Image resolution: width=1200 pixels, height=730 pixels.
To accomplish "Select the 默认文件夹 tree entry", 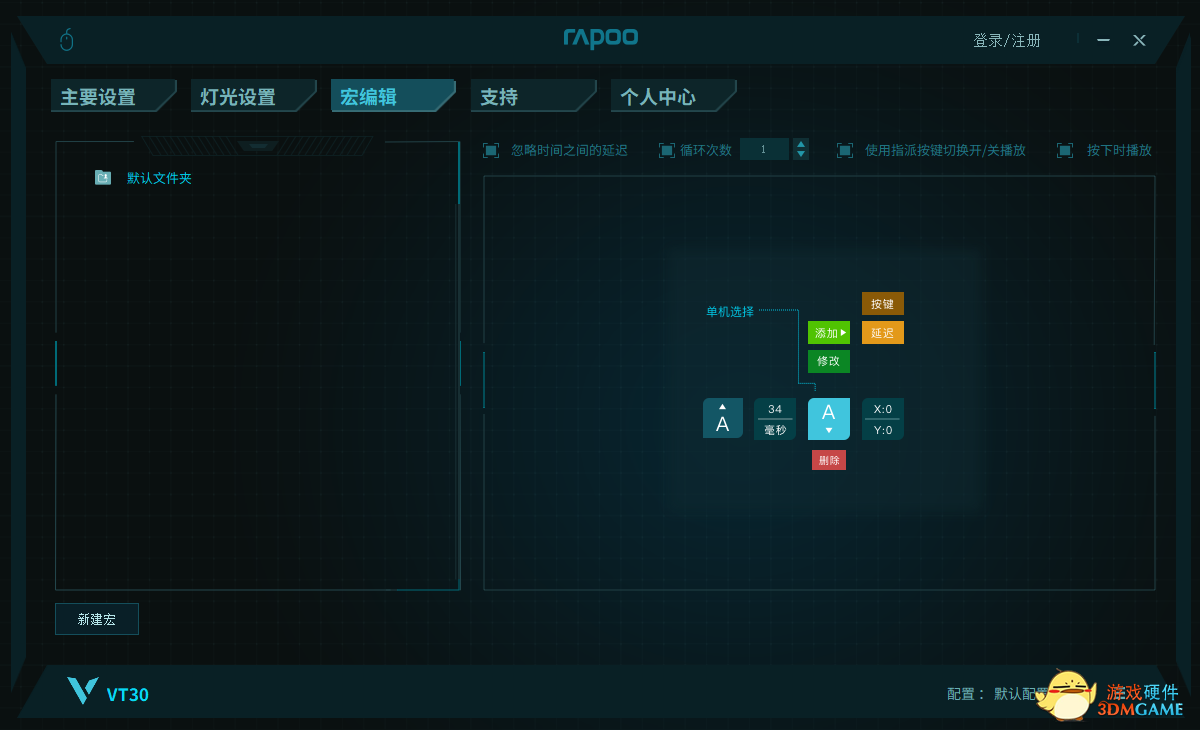I will coord(158,178).
